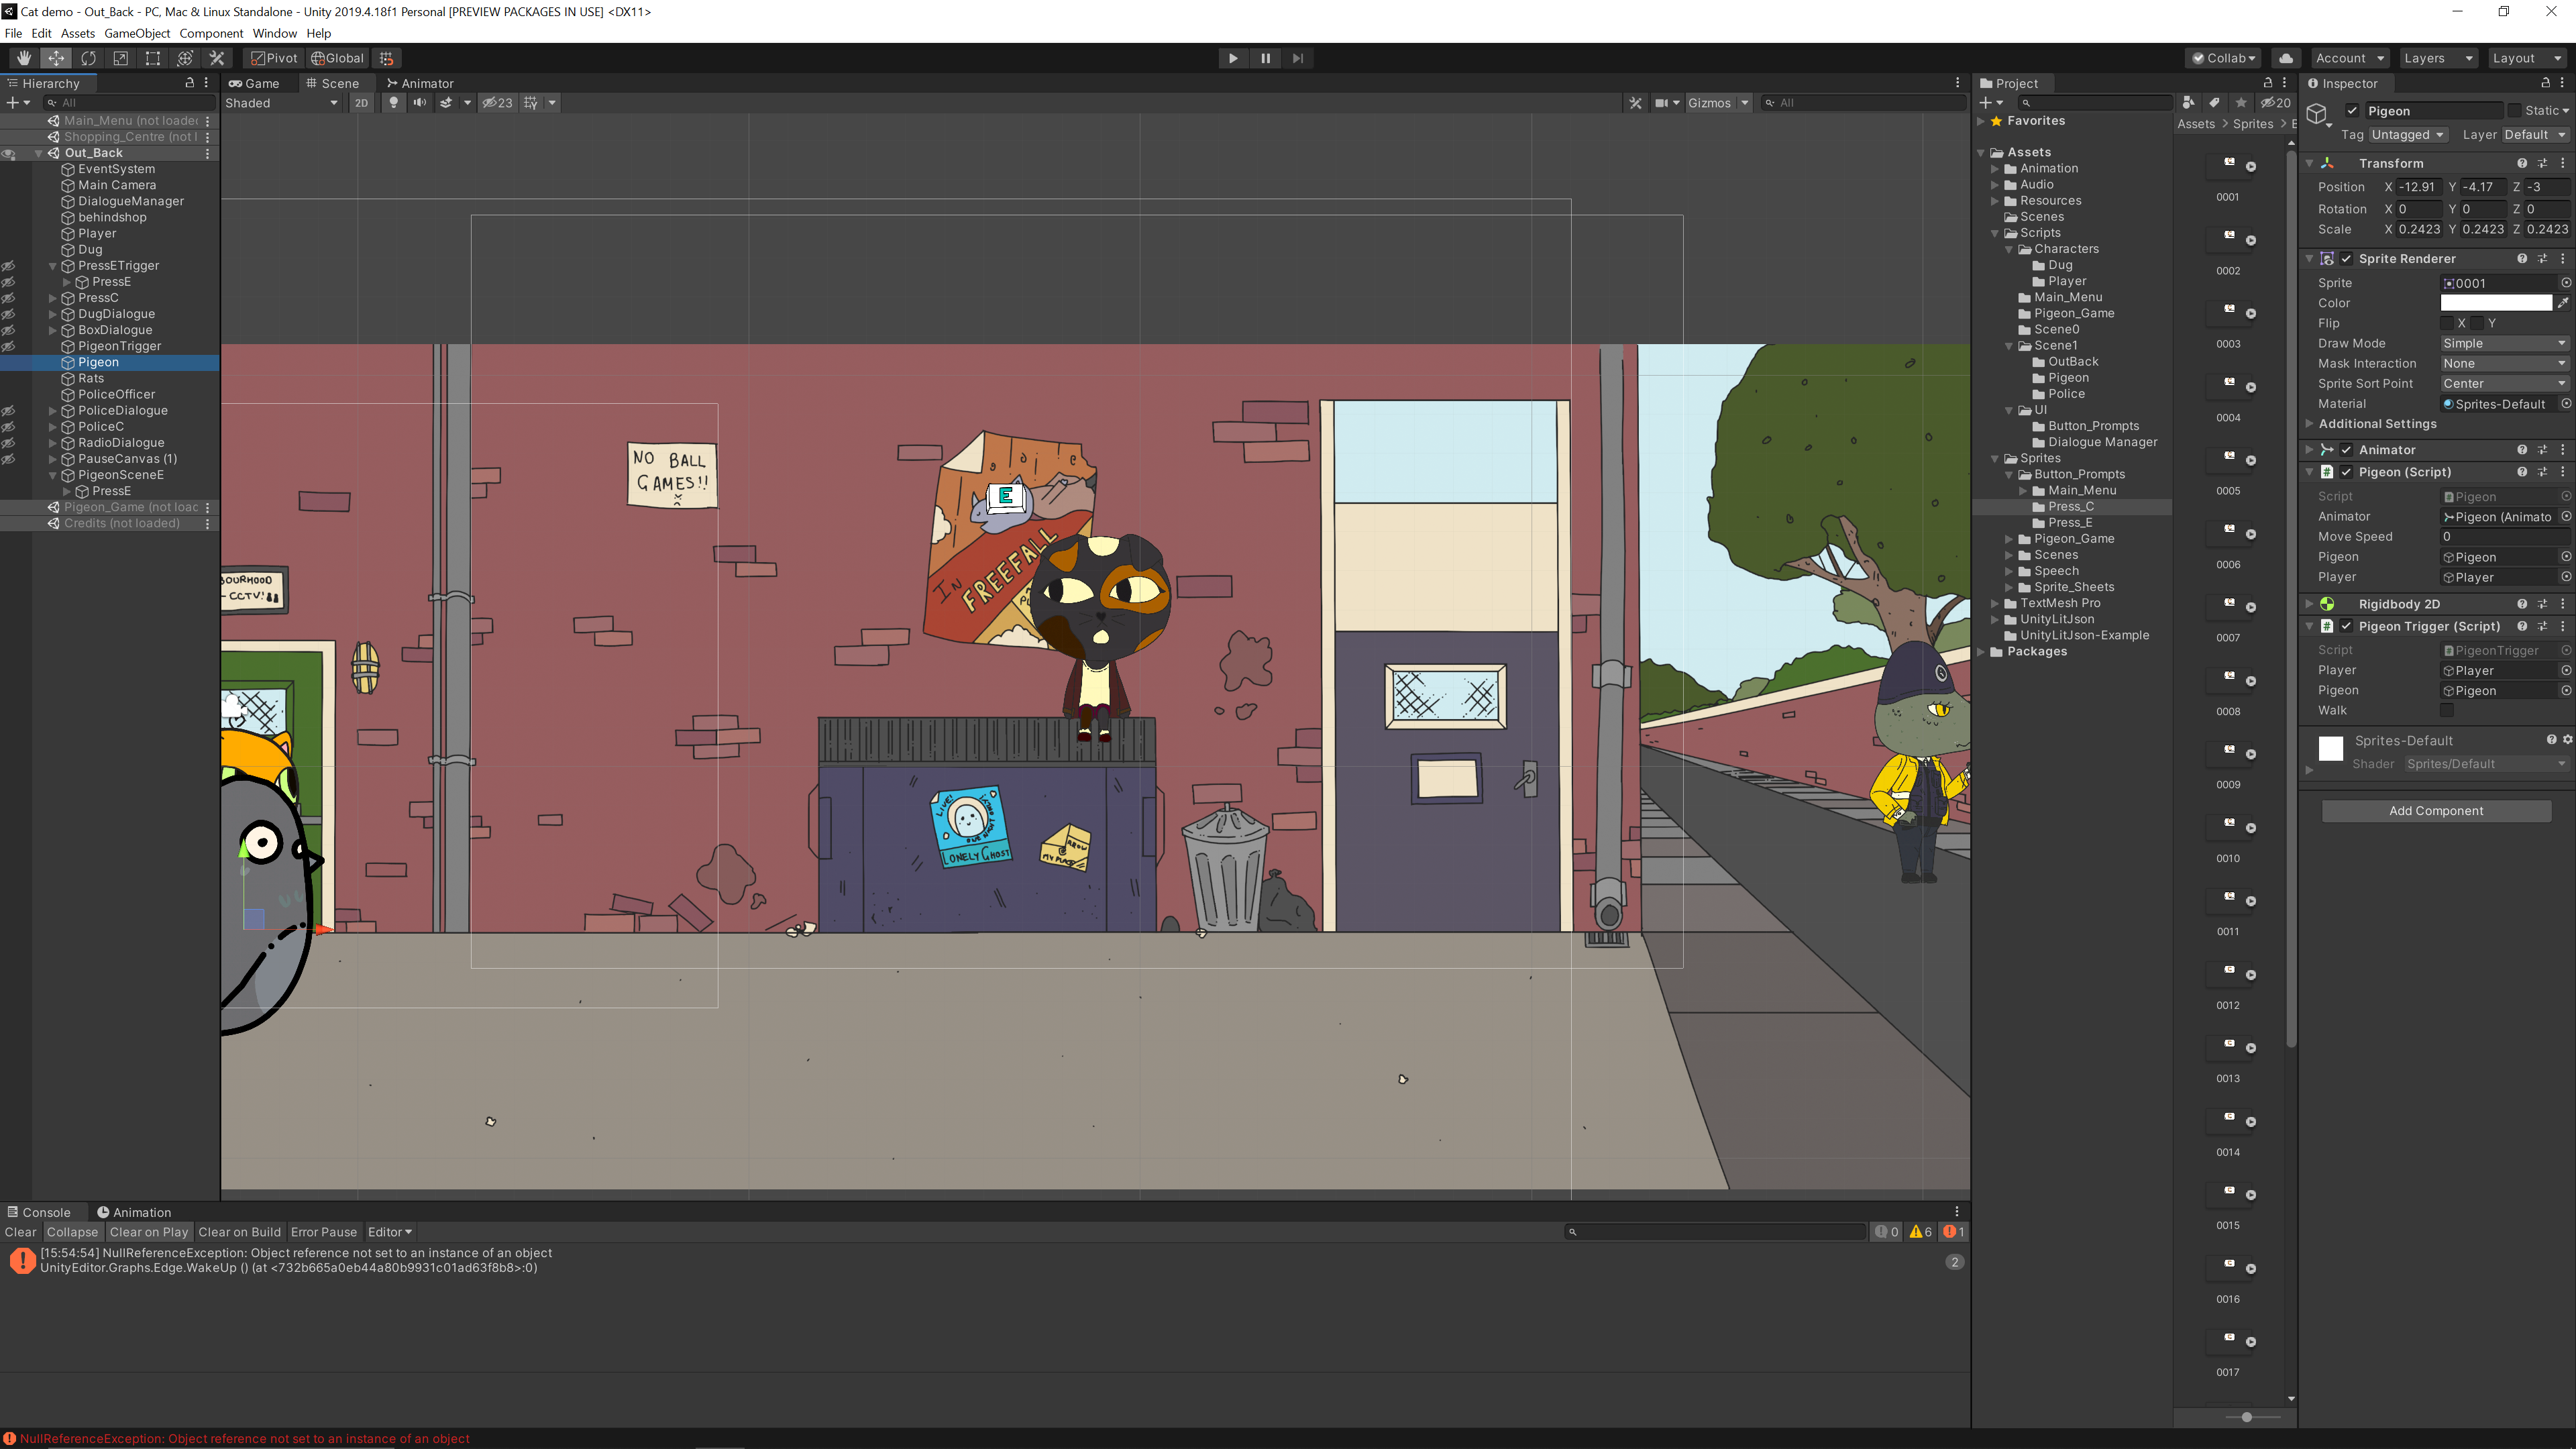
Task: Select the Hand tool in toolbar
Action: click(x=24, y=58)
